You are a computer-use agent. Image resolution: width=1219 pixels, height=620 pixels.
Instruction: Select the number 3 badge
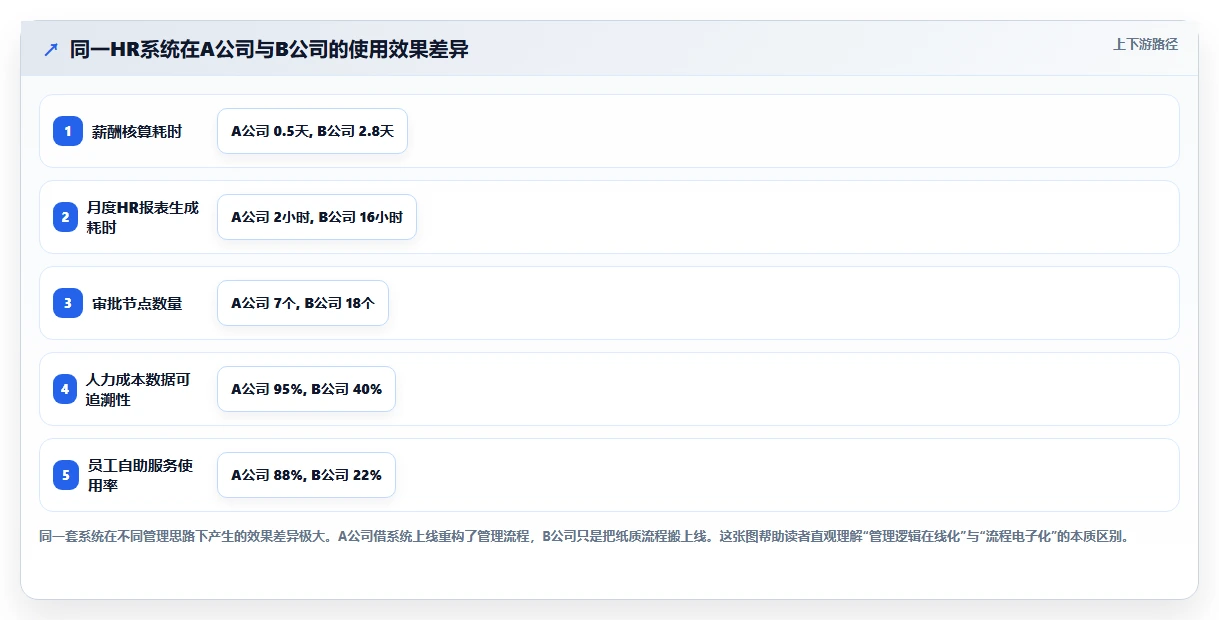(x=68, y=303)
